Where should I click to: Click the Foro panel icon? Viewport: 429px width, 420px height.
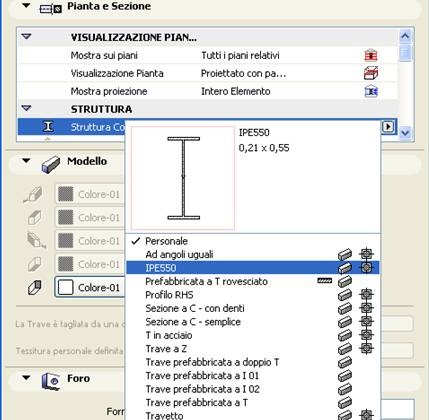tap(51, 381)
